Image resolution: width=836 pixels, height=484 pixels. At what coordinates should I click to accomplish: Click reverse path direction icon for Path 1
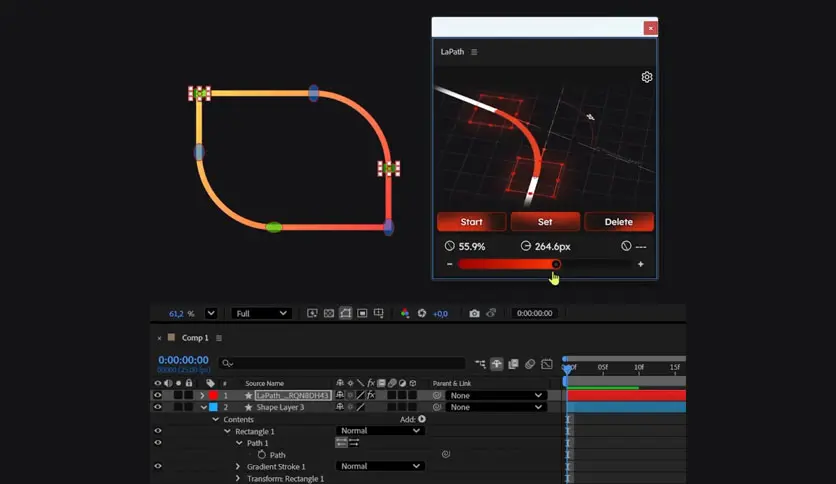353,442
